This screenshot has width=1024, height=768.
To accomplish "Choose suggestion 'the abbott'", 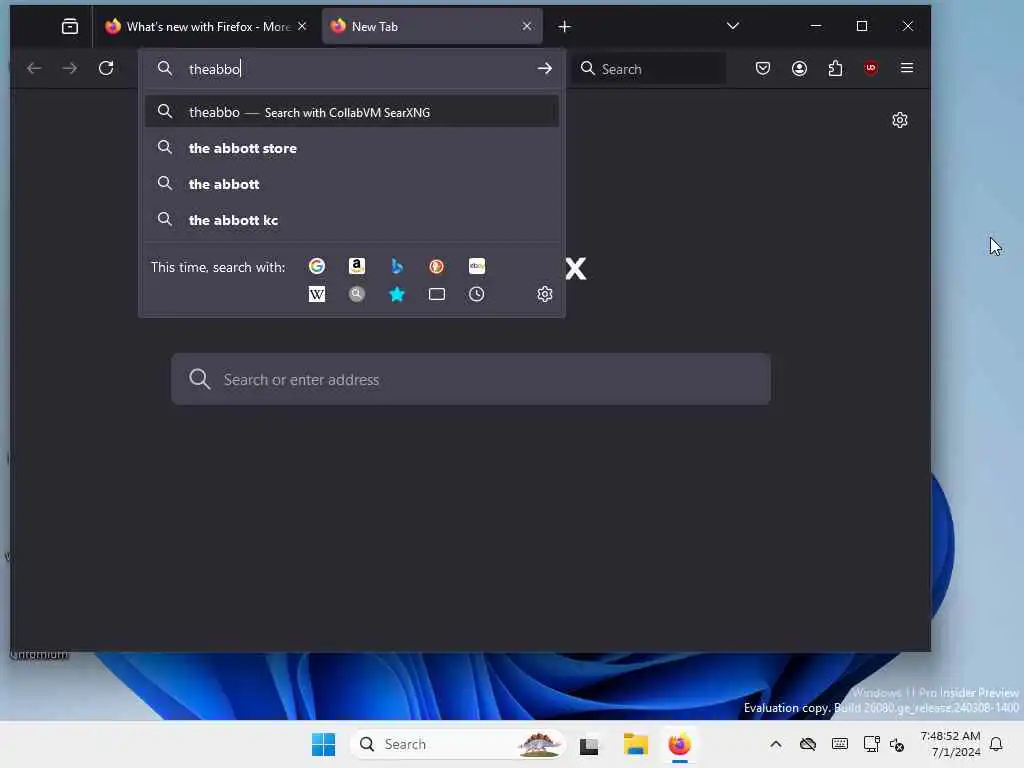I will 352,184.
